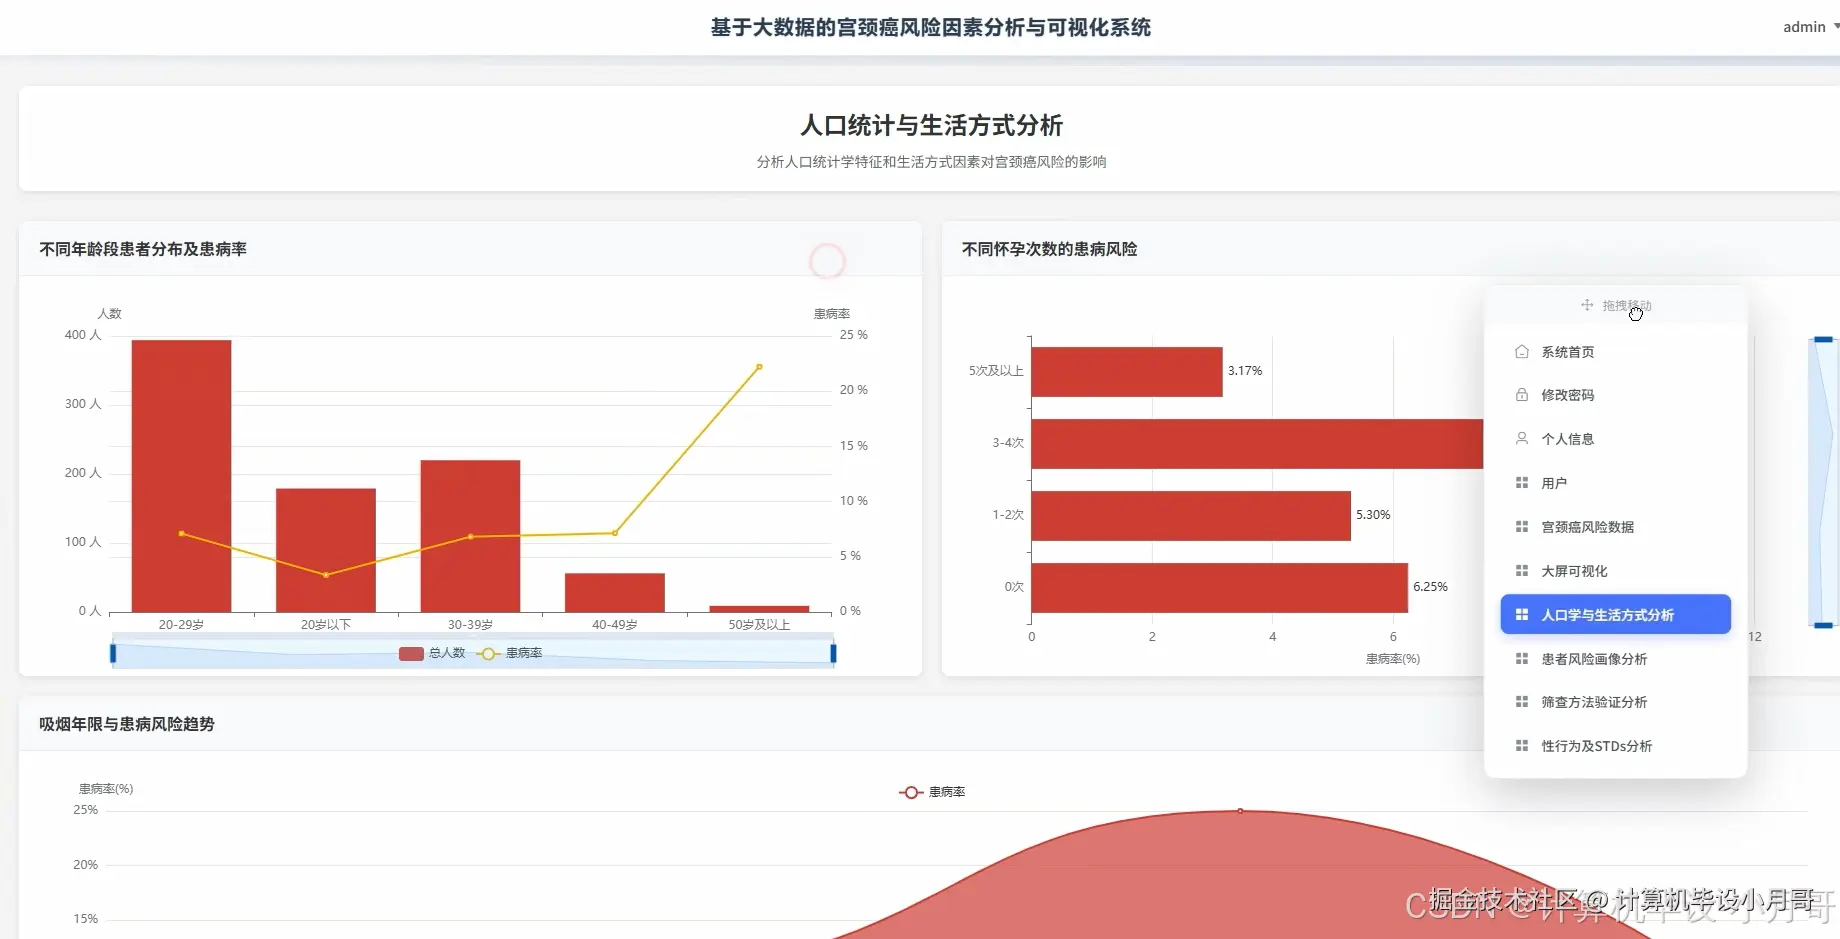Click the 3-4次 bar in pregnancy chart
Viewport: 1840px width, 939px height.
click(1257, 444)
